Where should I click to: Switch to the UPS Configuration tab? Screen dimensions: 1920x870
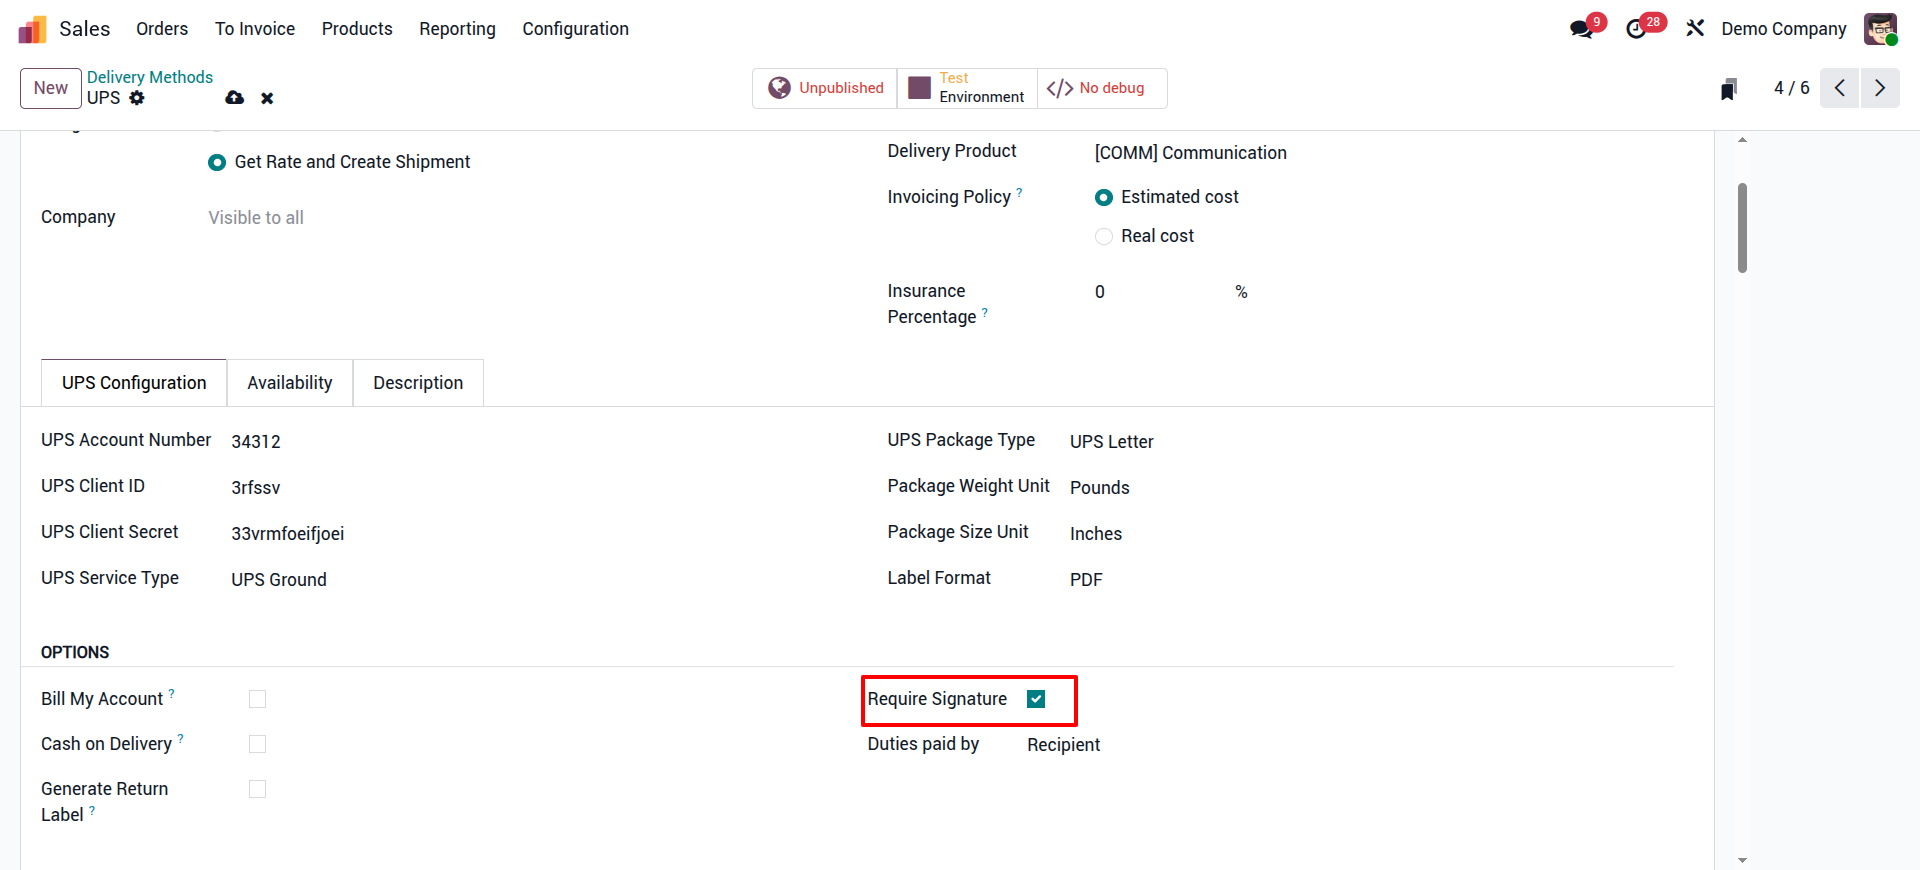coord(134,383)
